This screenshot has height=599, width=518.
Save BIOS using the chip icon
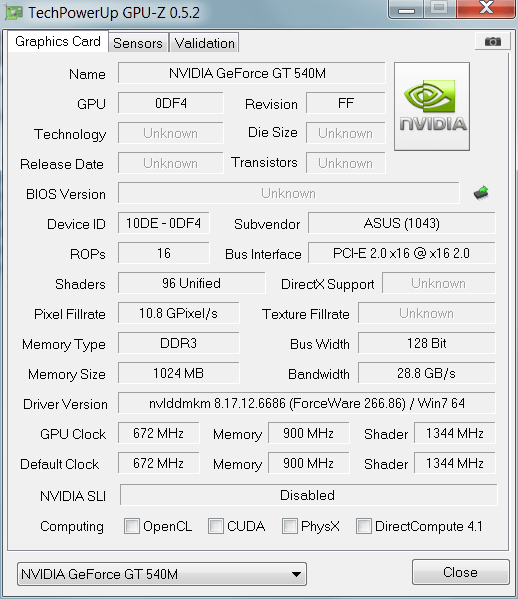coord(481,193)
